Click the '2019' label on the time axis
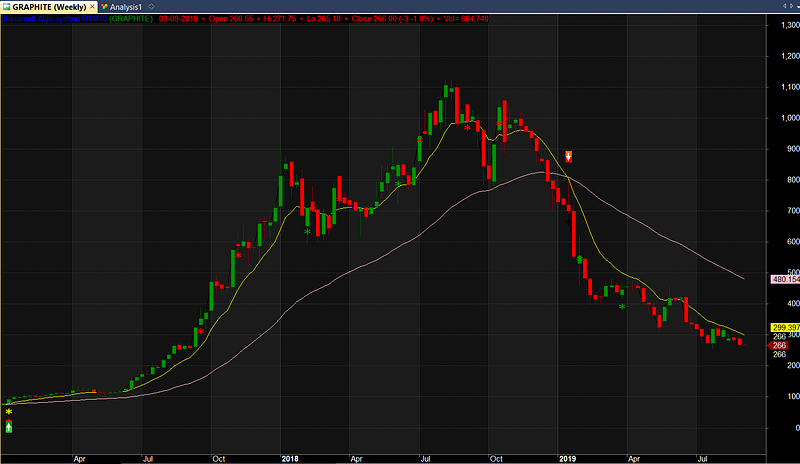 coord(567,459)
